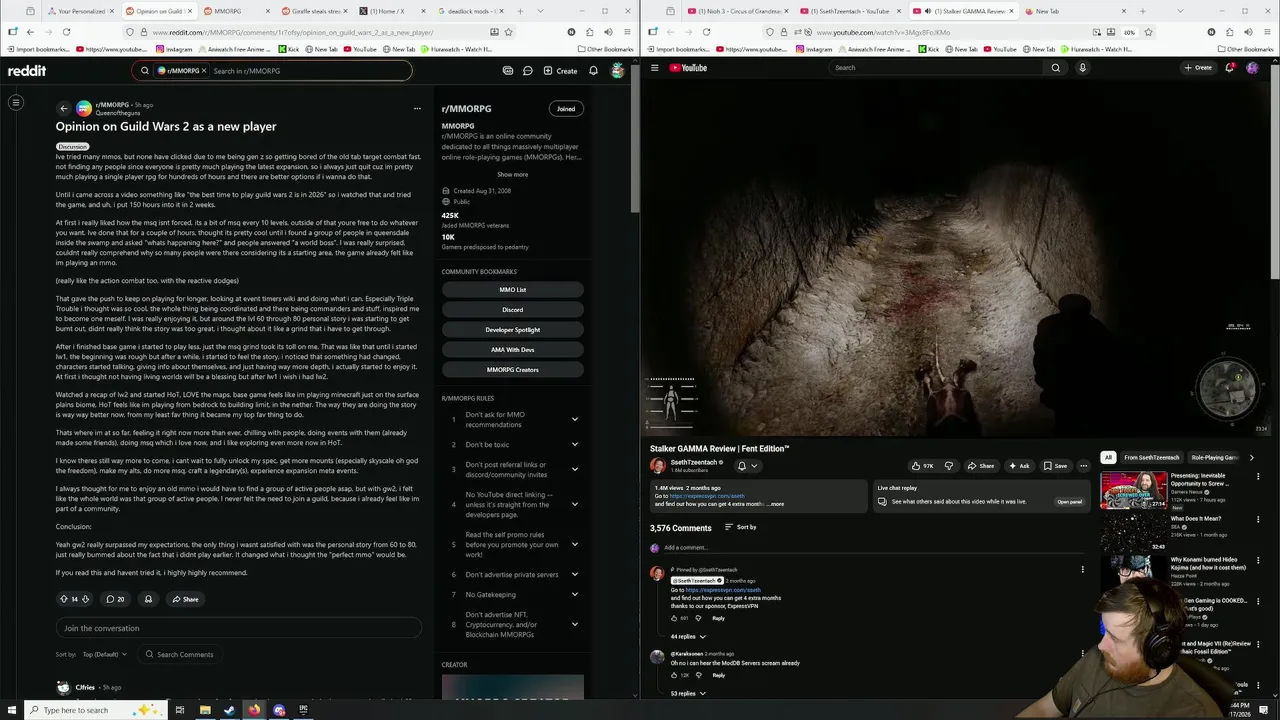1280x720 pixels.
Task: Toggle the Joined button for r/MMORPG
Action: (566, 108)
